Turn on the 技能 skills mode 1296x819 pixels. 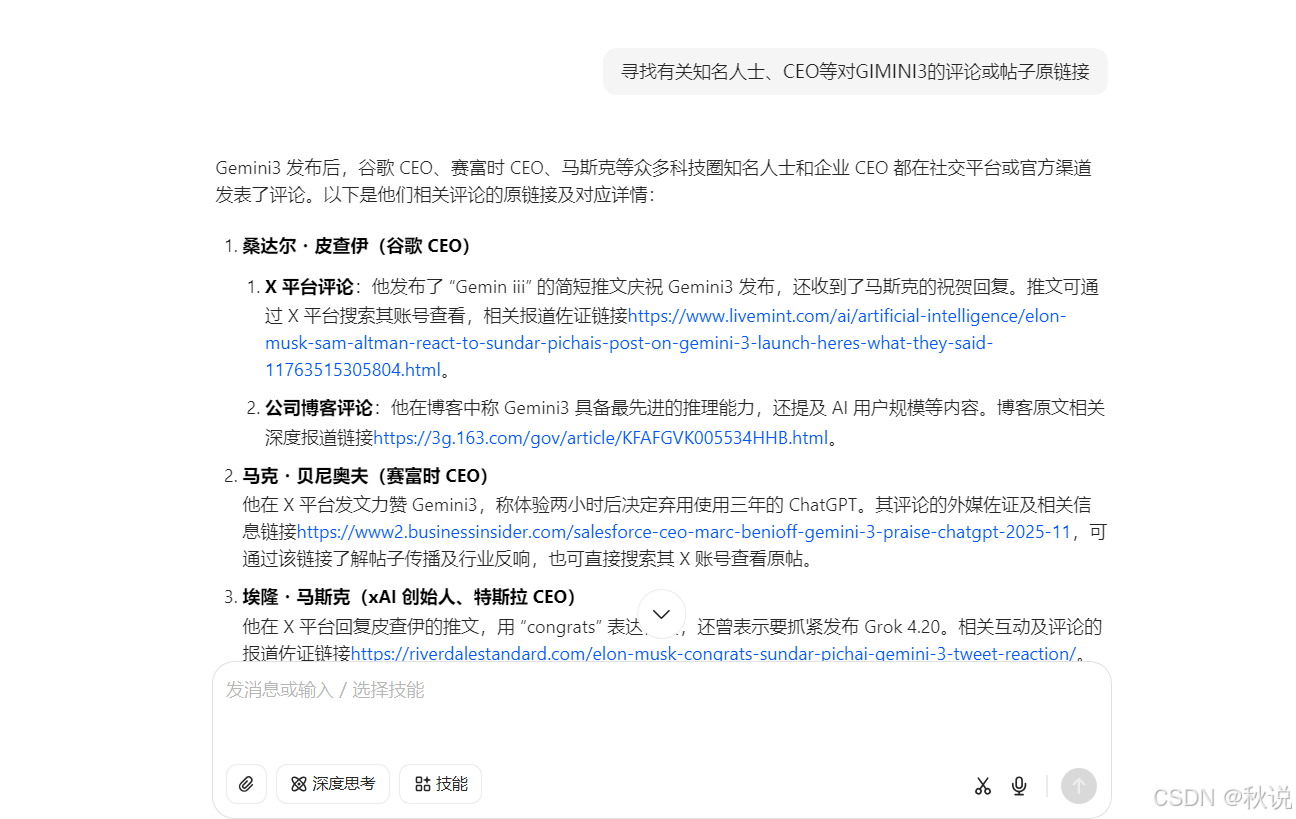[440, 784]
